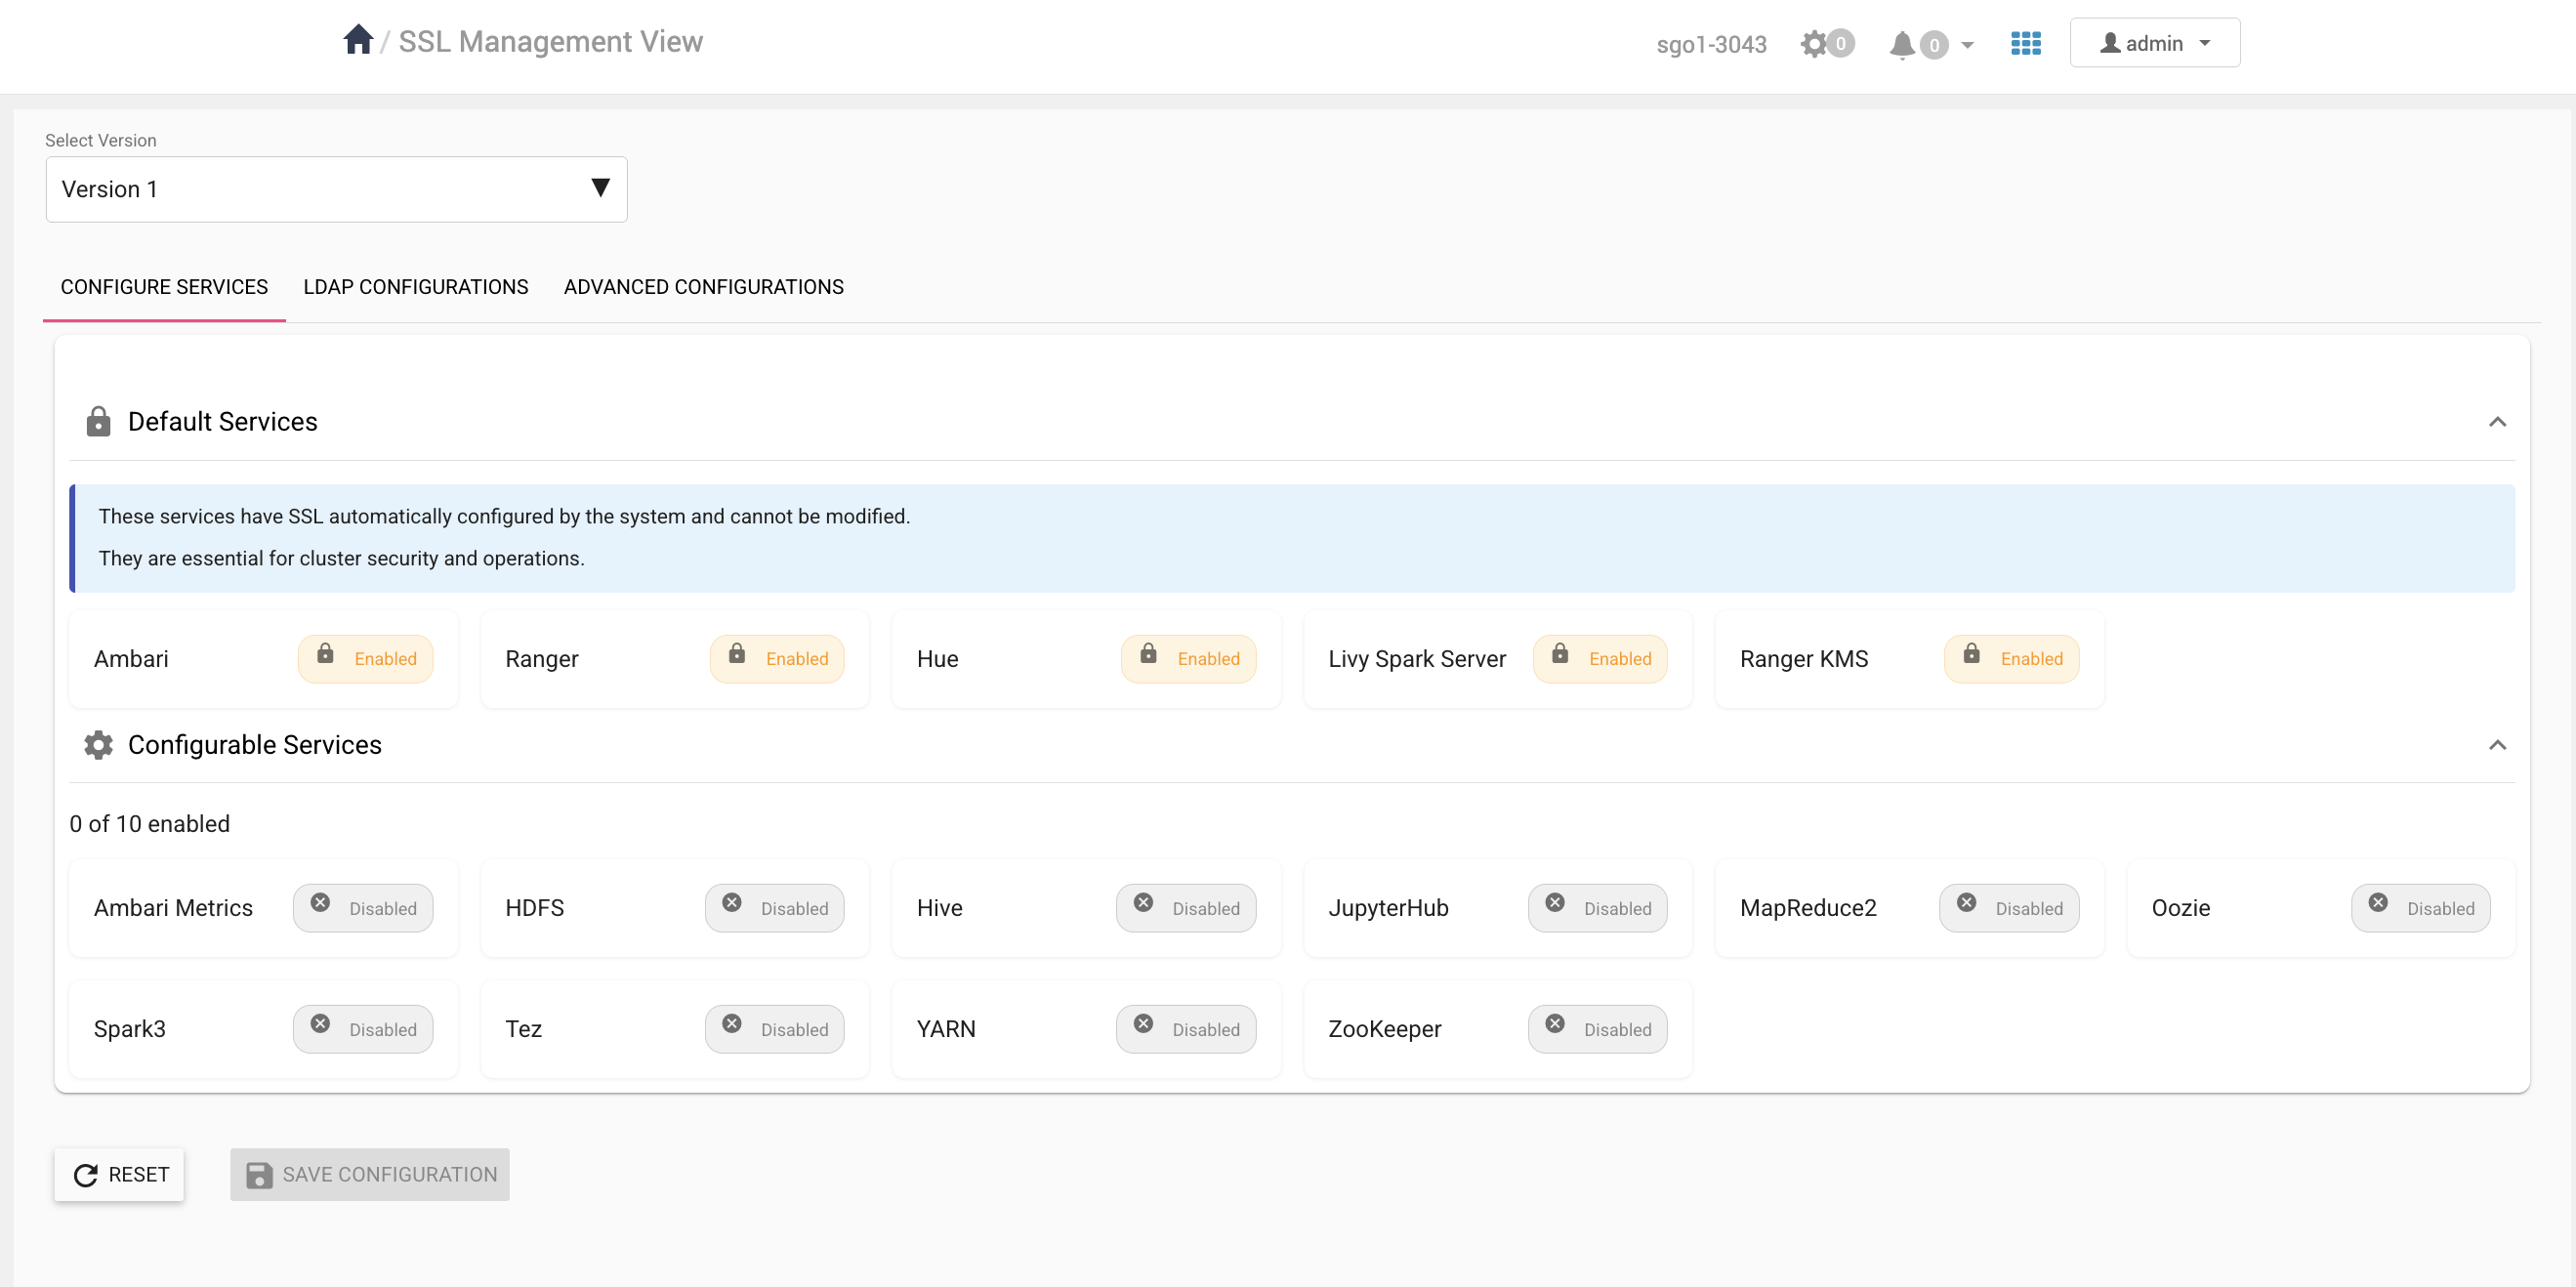2576x1287 pixels.
Task: Open alerts bell icon
Action: click(x=1902, y=44)
